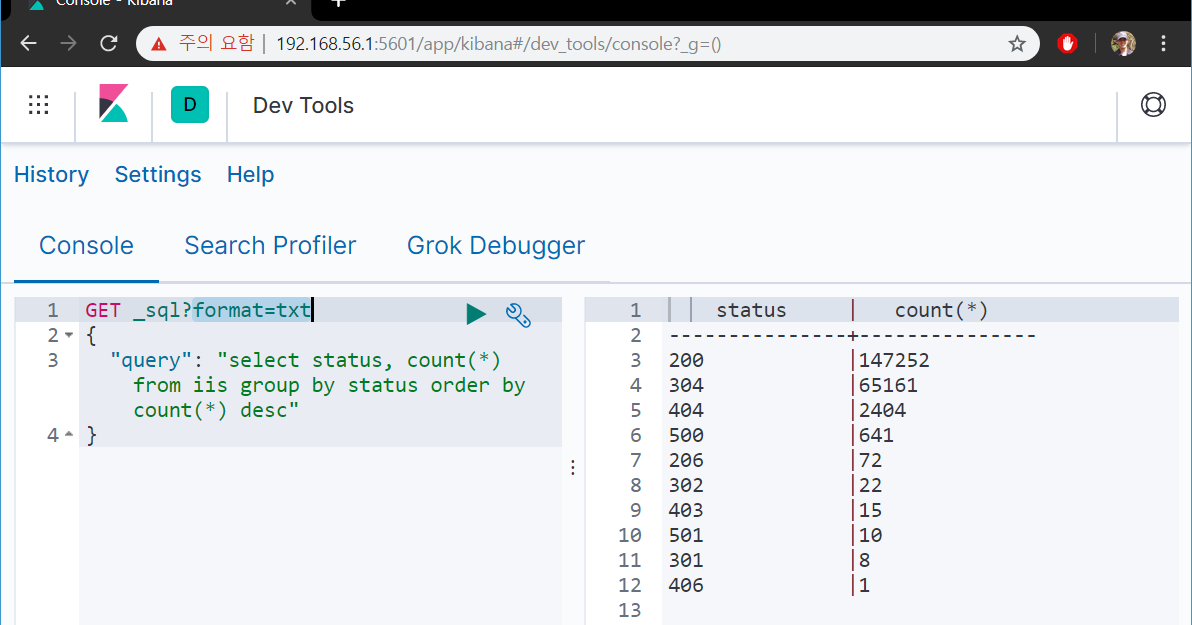Image resolution: width=1192 pixels, height=625 pixels.
Task: Click the browser profile avatar
Action: [x=1122, y=43]
